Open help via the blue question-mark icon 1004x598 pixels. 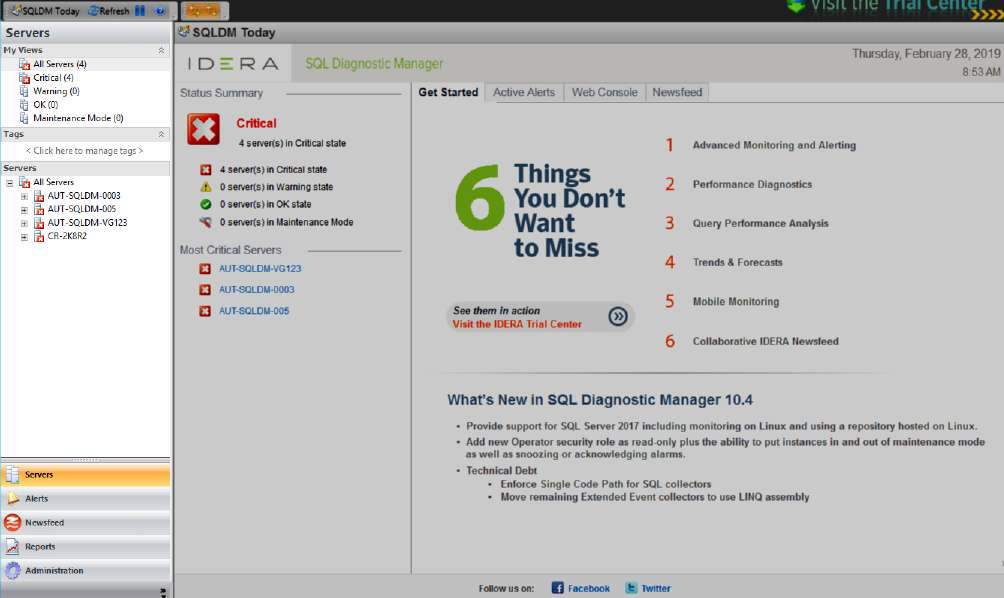pyautogui.click(x=160, y=11)
